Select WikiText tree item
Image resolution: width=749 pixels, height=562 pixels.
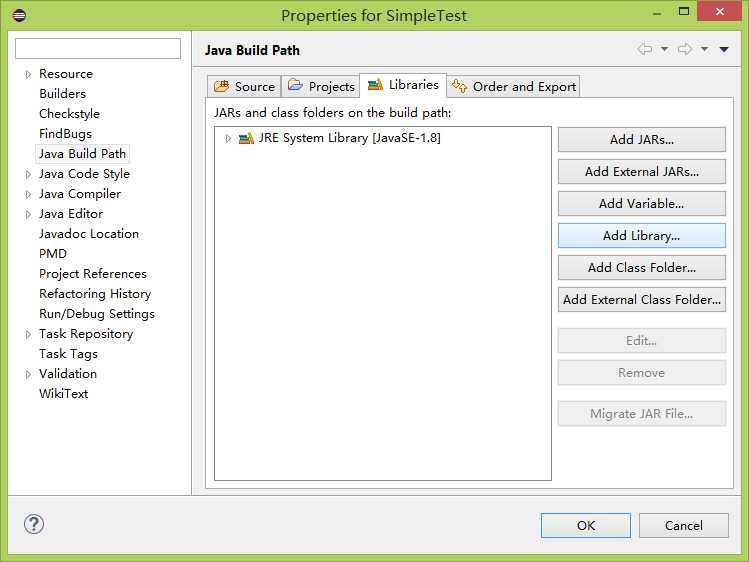(x=64, y=393)
